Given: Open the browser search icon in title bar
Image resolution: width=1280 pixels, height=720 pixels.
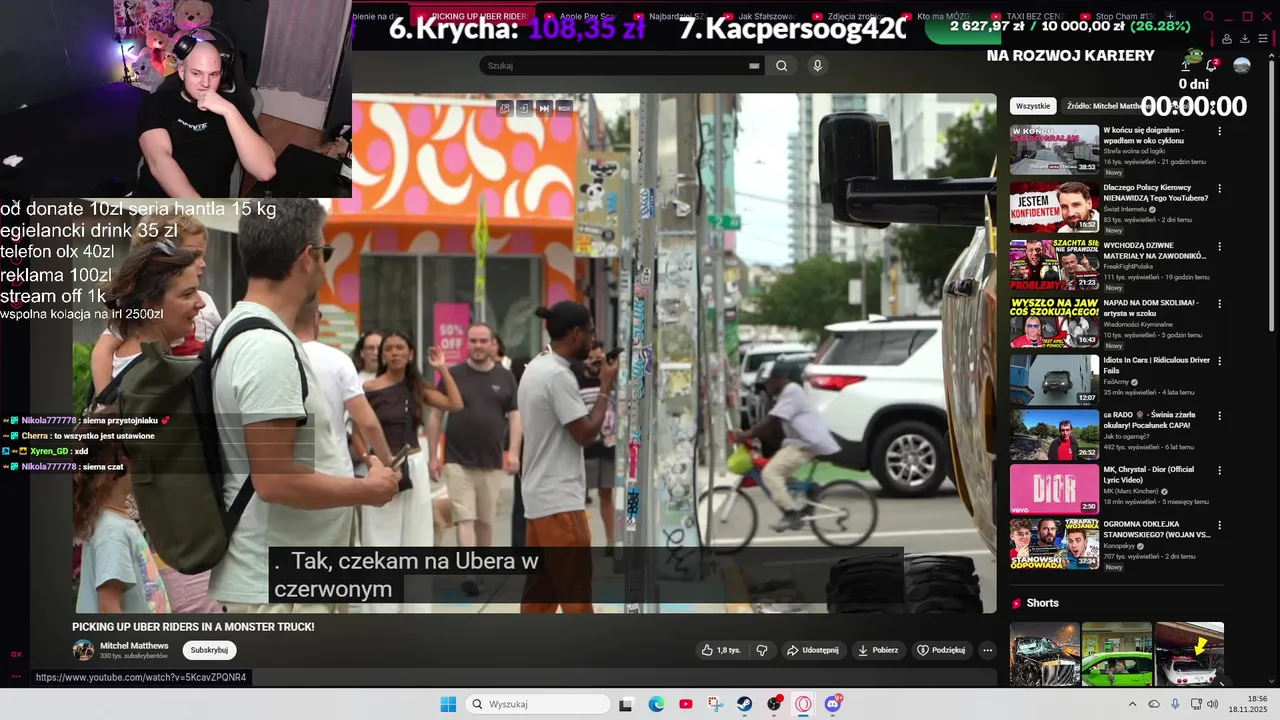Looking at the screenshot, I should [1208, 17].
